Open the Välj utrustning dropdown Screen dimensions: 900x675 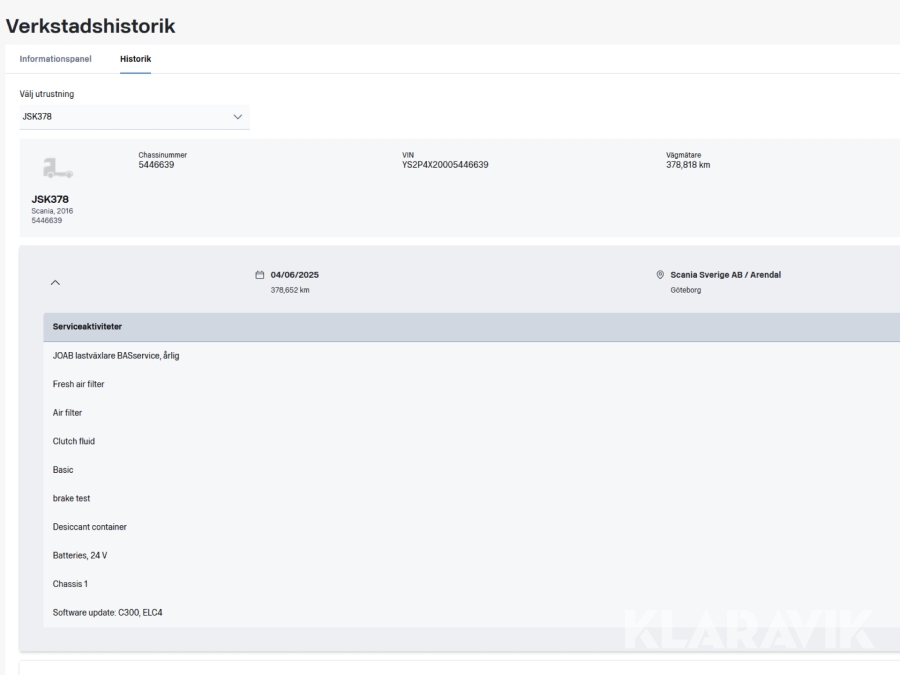click(133, 117)
